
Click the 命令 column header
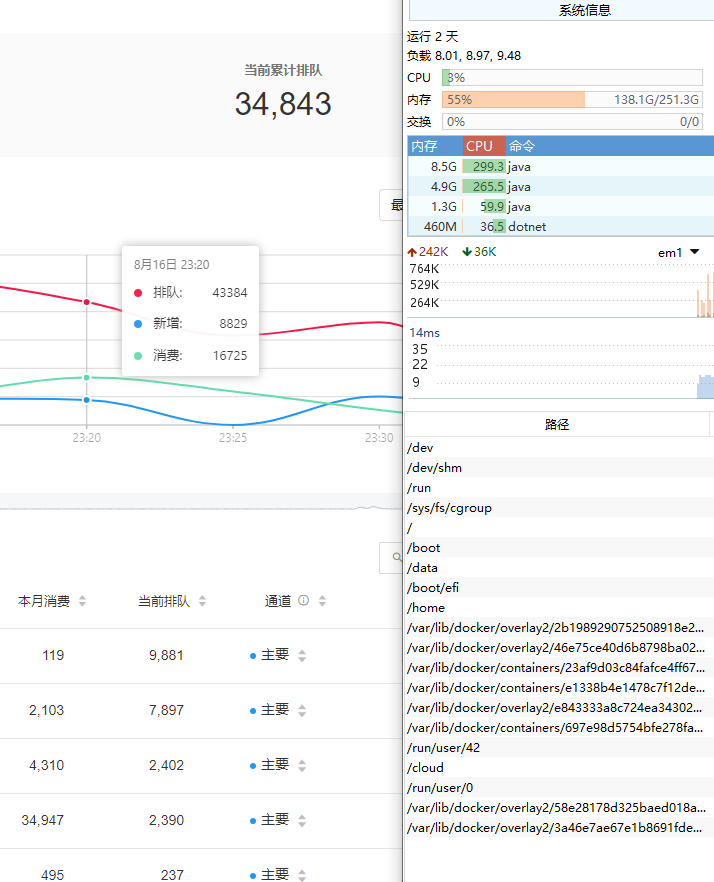point(522,146)
